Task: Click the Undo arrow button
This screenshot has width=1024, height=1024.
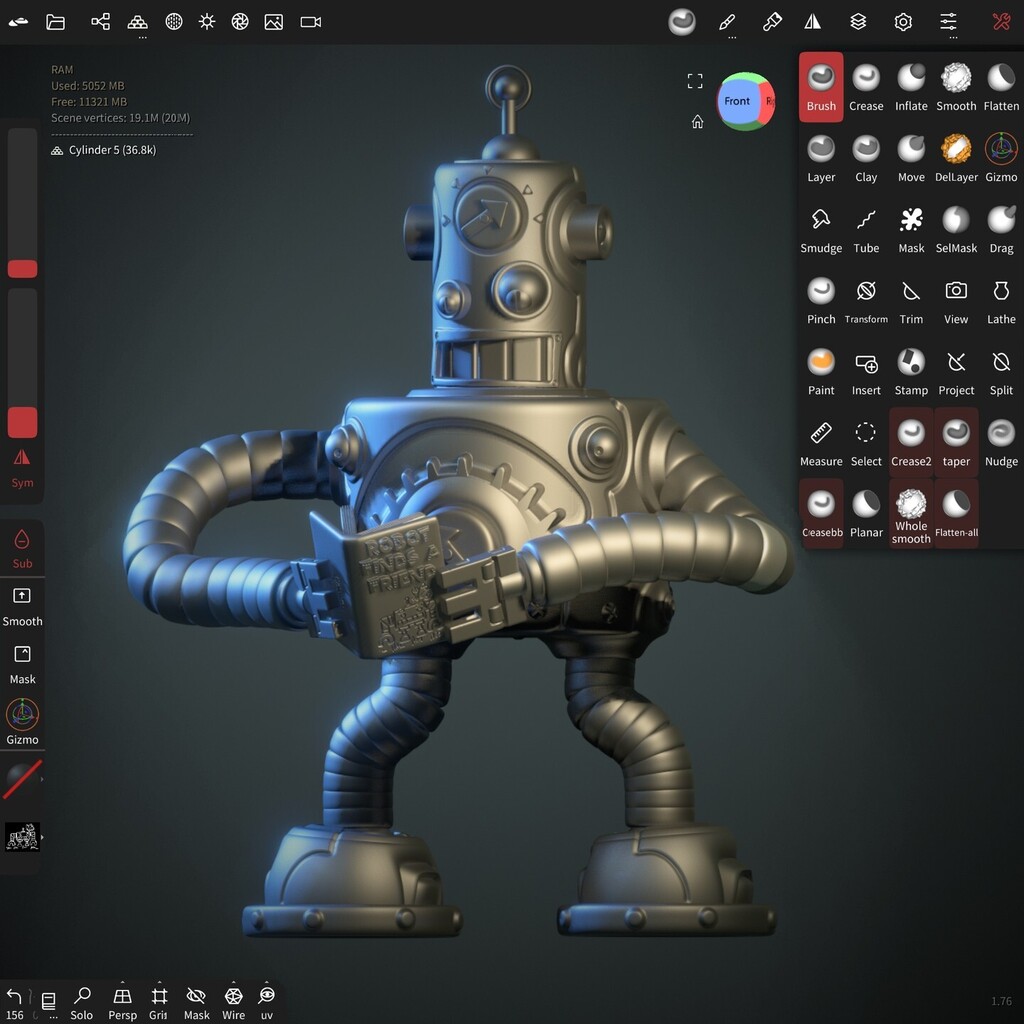Action: tap(14, 996)
